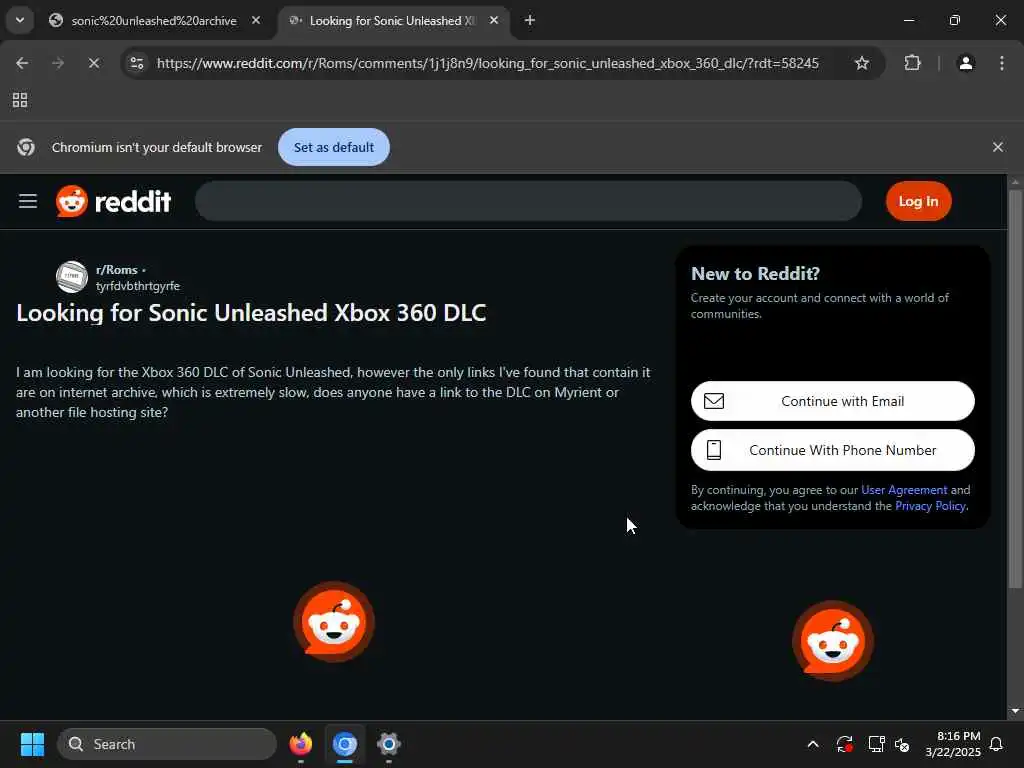Open the muted volume tray icon
This screenshot has width=1024, height=768.
tap(903, 744)
